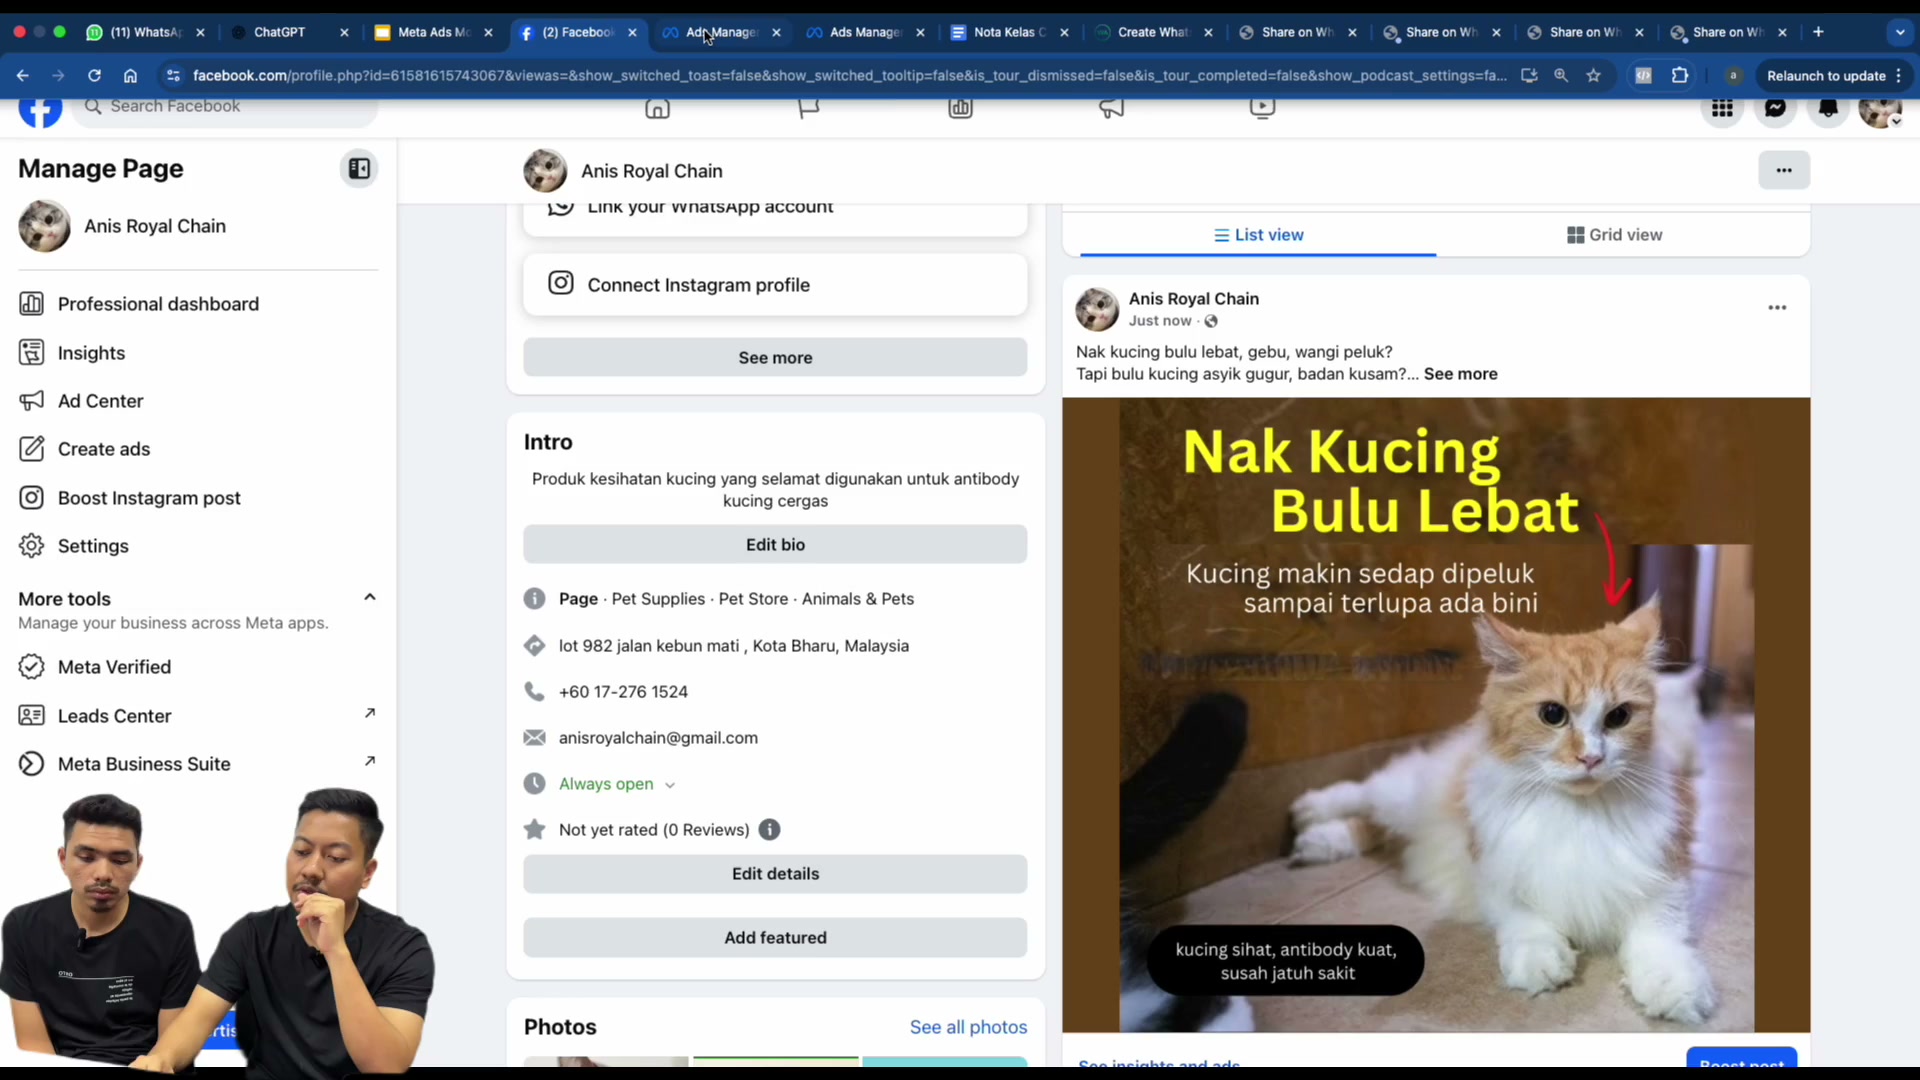Open the browser extensions puzzle icon
Screen dimensions: 1920x1080
click(x=1680, y=76)
